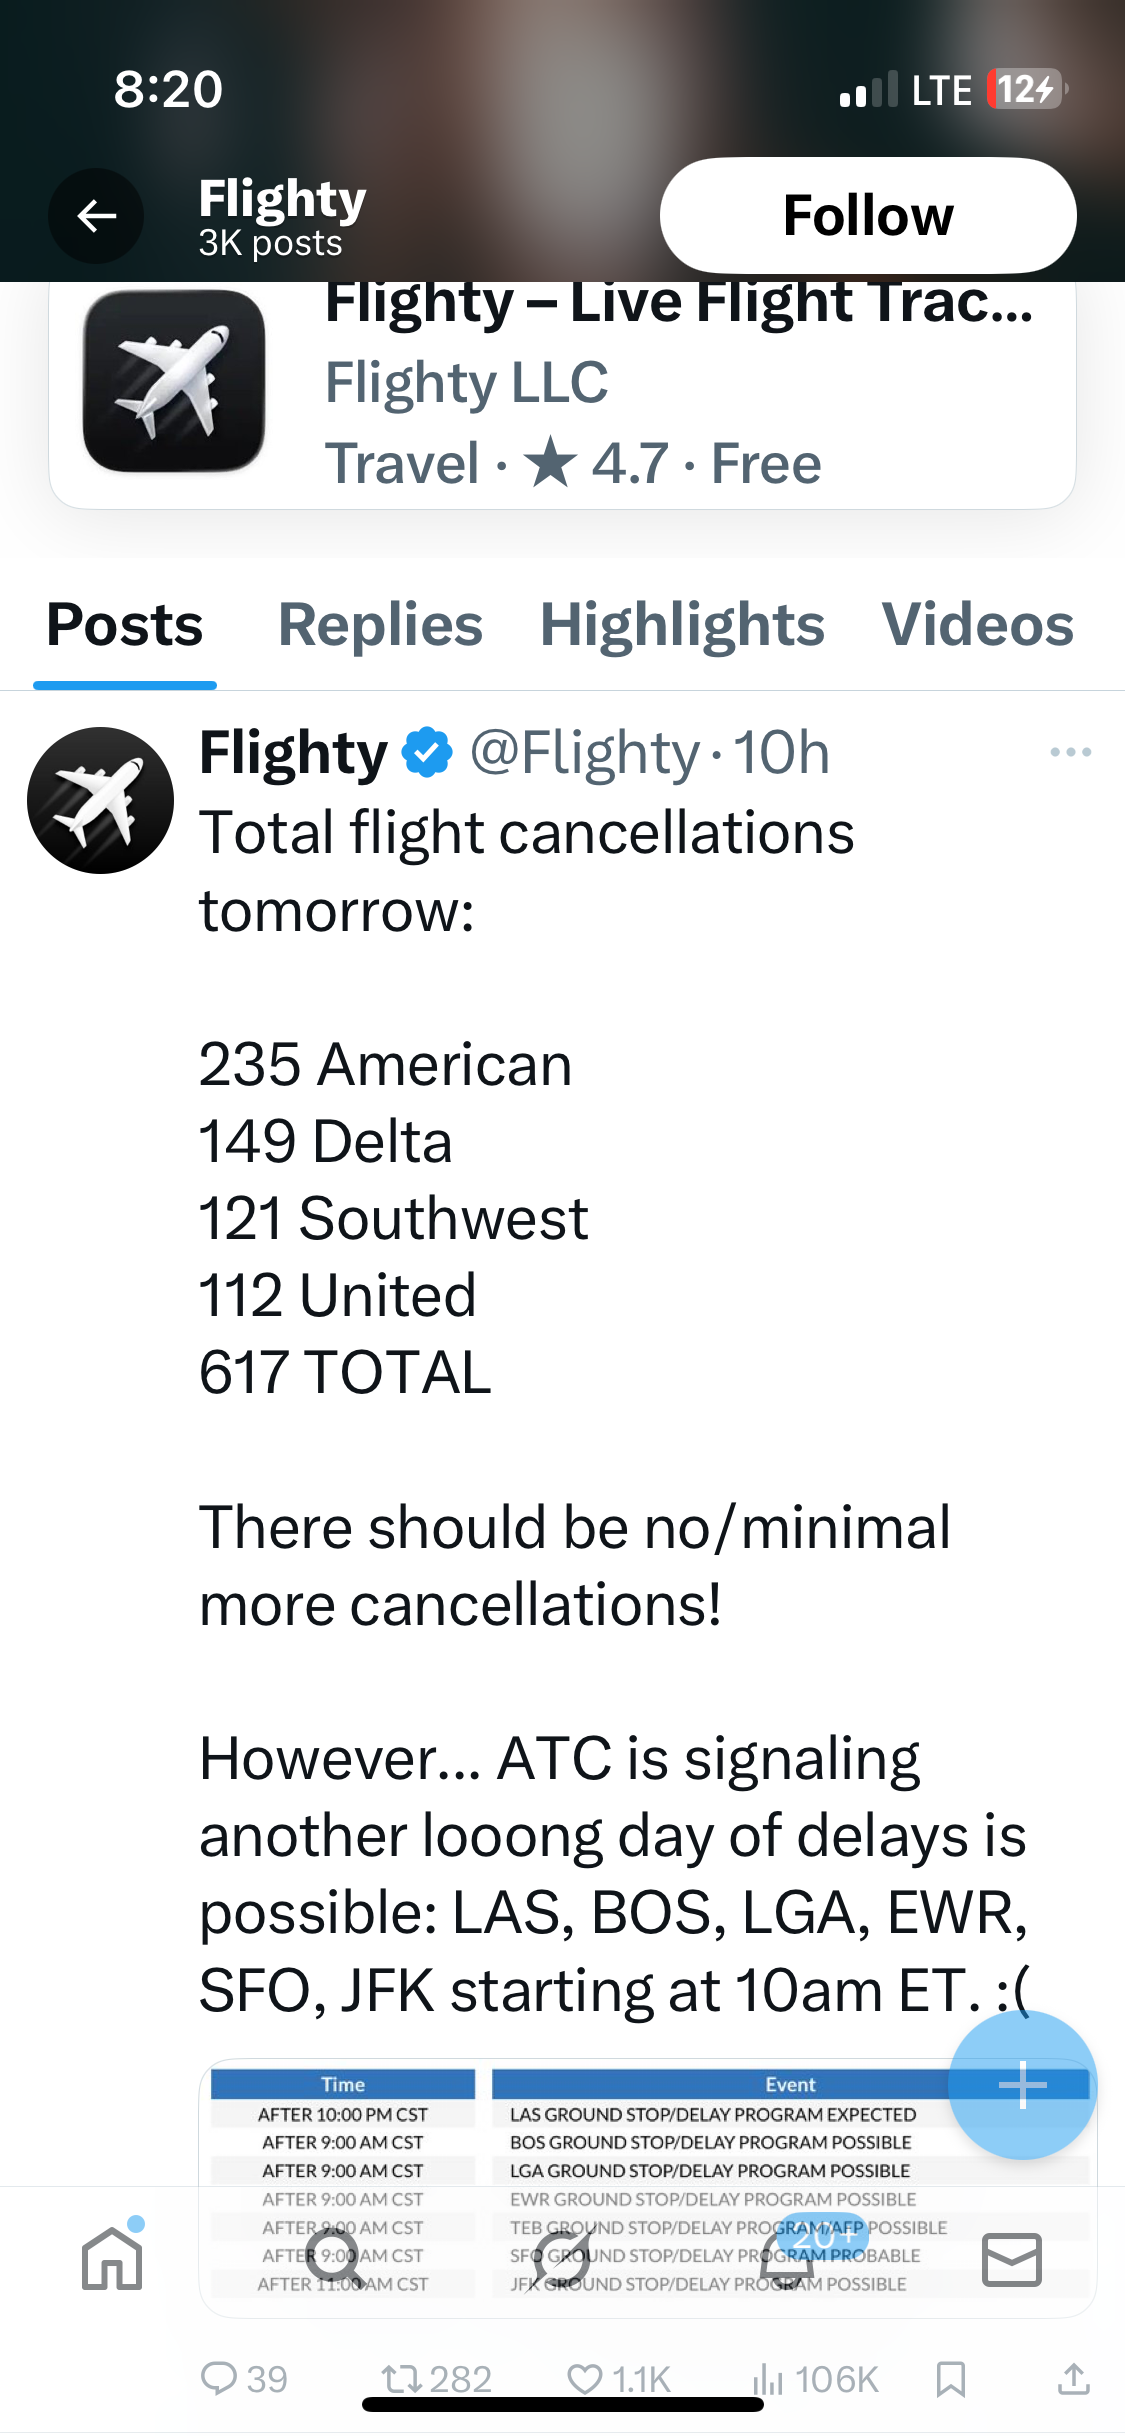Image resolution: width=1125 pixels, height=2436 pixels.
Task: Reply to the post with 39 comments
Action: coord(243,2378)
